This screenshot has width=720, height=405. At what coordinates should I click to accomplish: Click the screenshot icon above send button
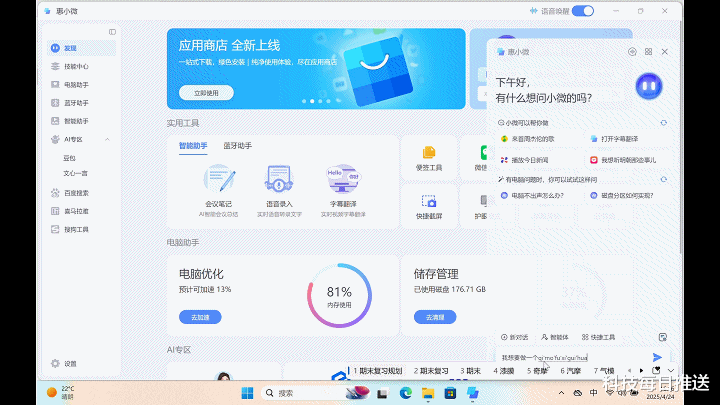pos(663,337)
